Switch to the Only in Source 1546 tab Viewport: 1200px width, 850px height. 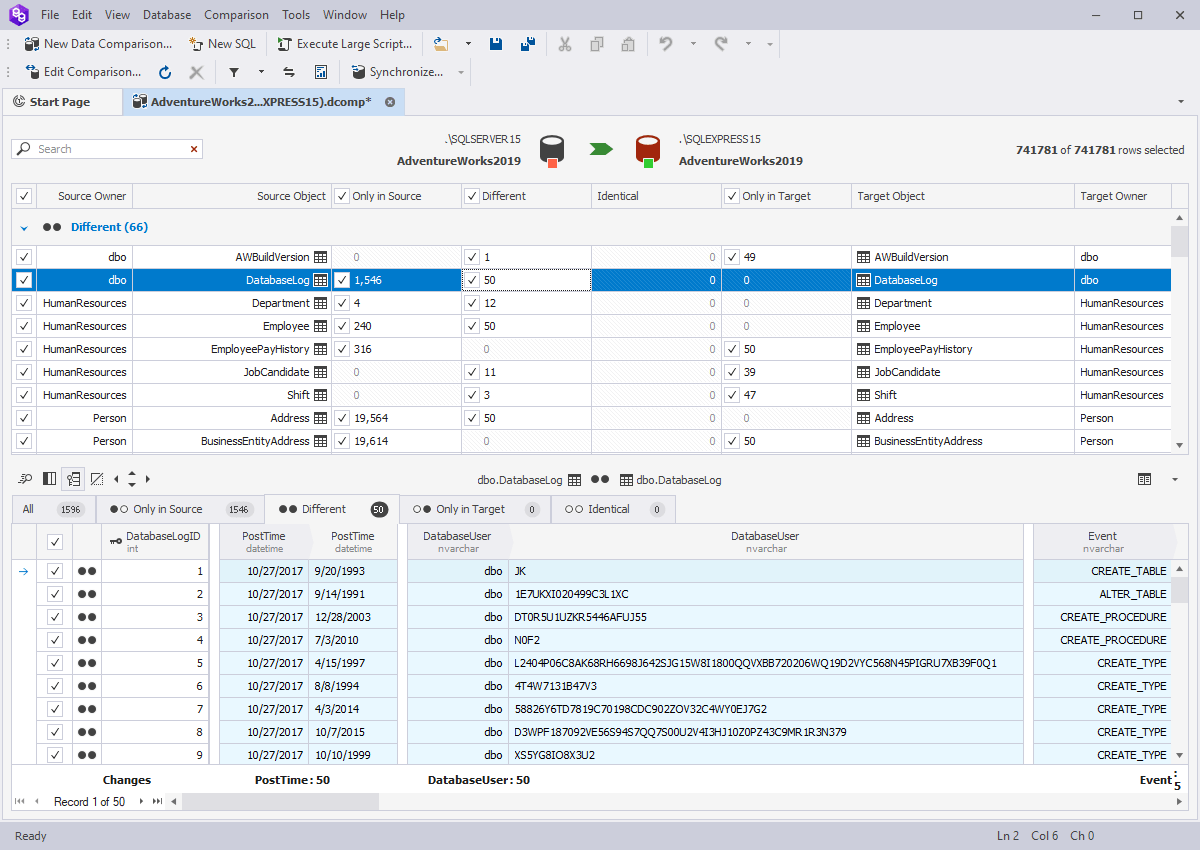tap(180, 509)
